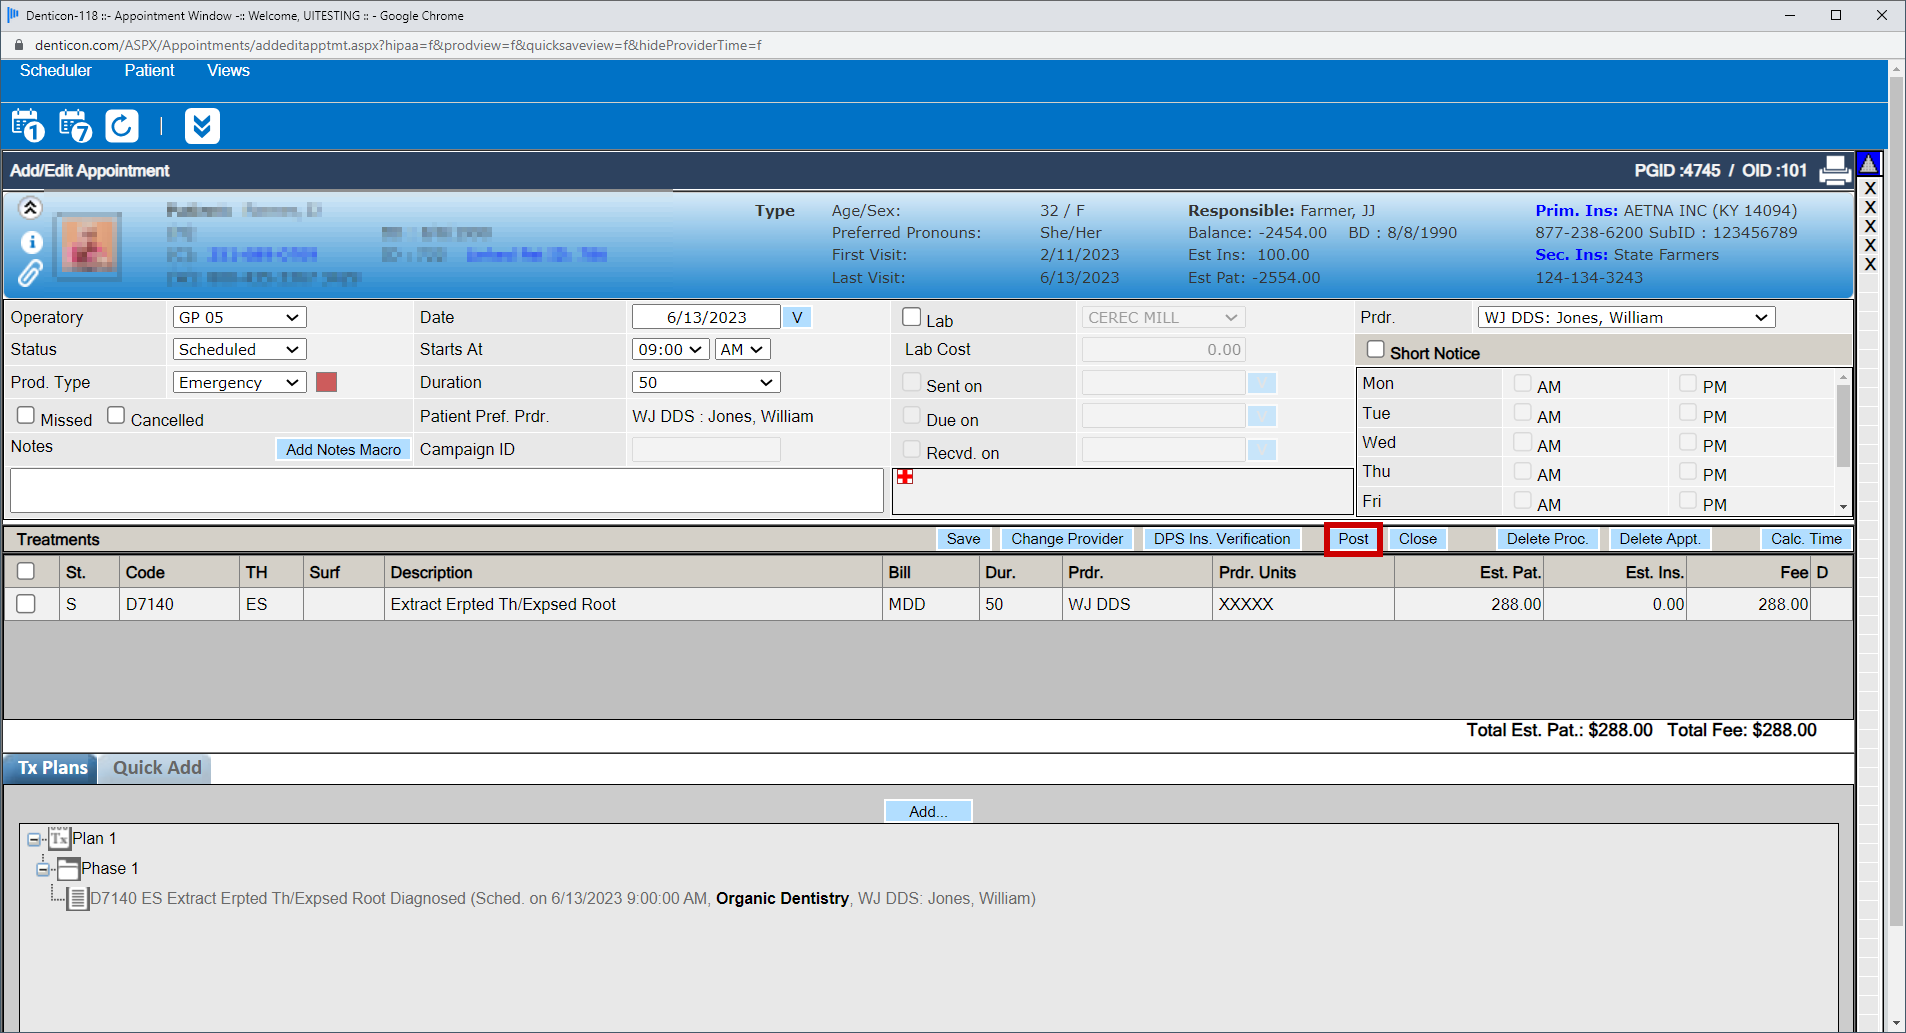The width and height of the screenshot is (1906, 1033).
Task: Check Wednesday AM availability
Action: [x=1522, y=442]
